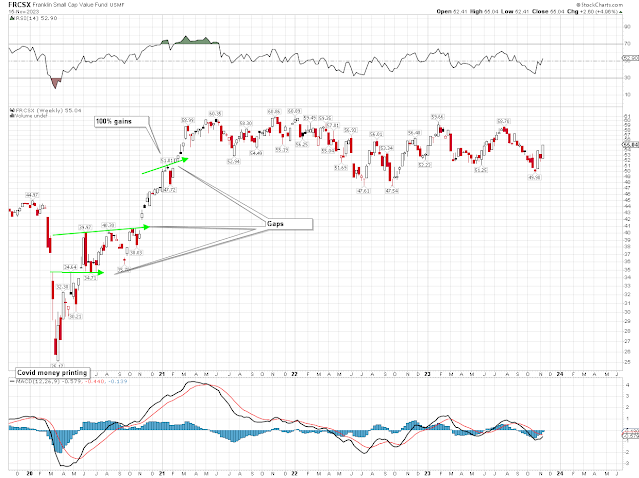The image size is (639, 478).
Task: Click the 'Gaps' annotation box
Action: click(290, 224)
